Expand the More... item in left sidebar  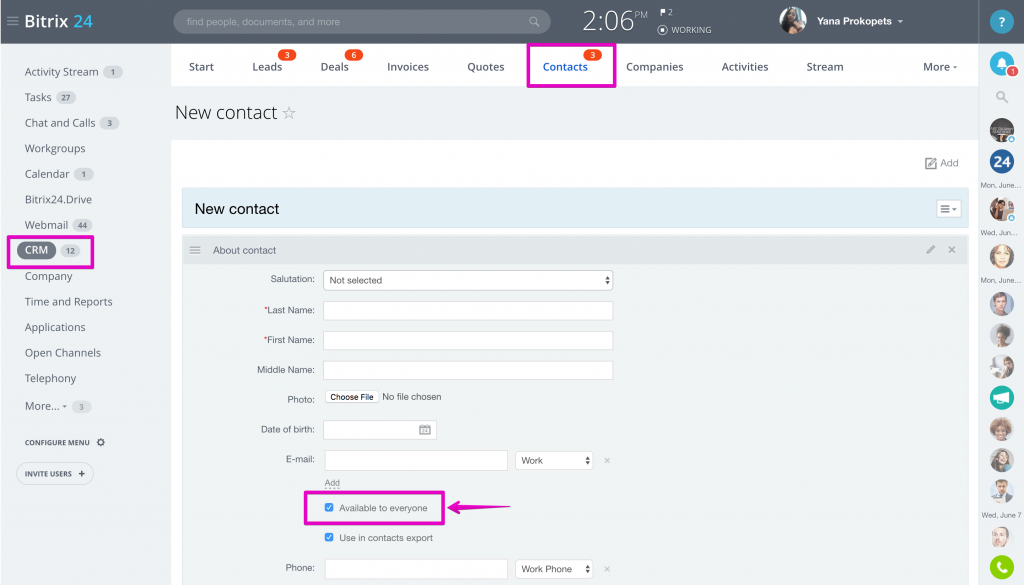46,406
